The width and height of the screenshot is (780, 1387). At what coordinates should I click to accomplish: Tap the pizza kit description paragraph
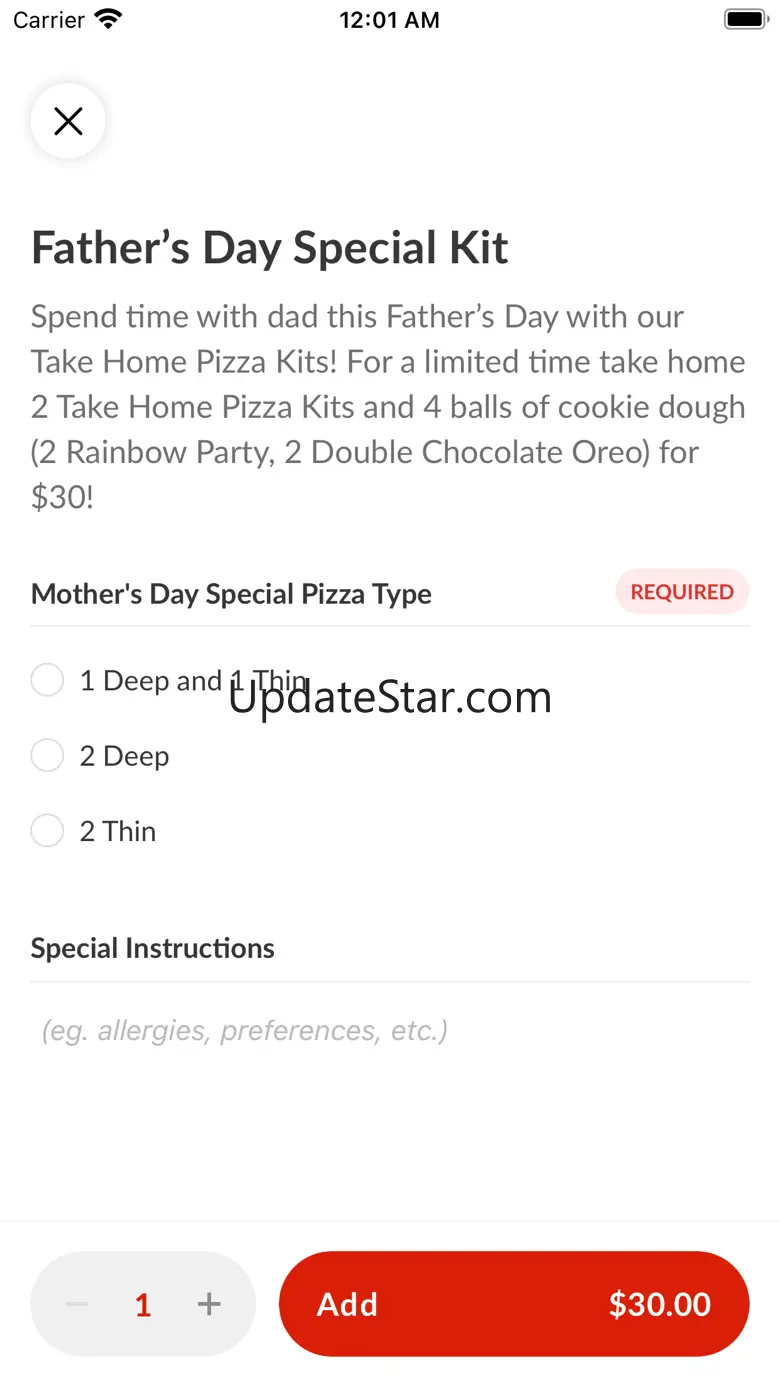(x=388, y=406)
